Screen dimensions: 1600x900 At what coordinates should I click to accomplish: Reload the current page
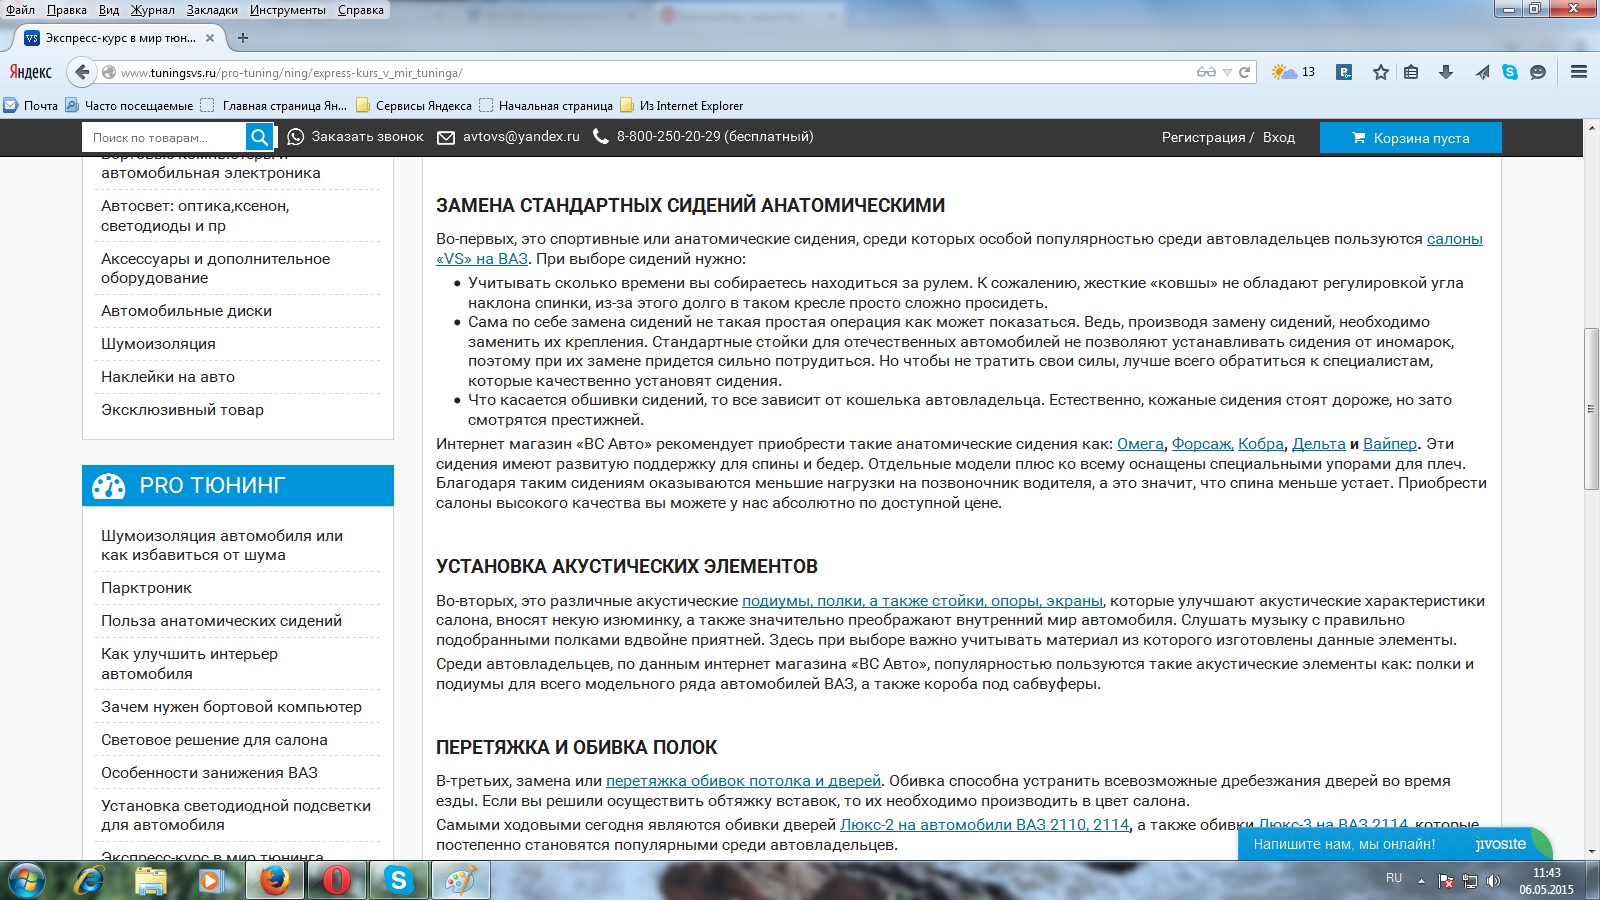click(x=1245, y=72)
